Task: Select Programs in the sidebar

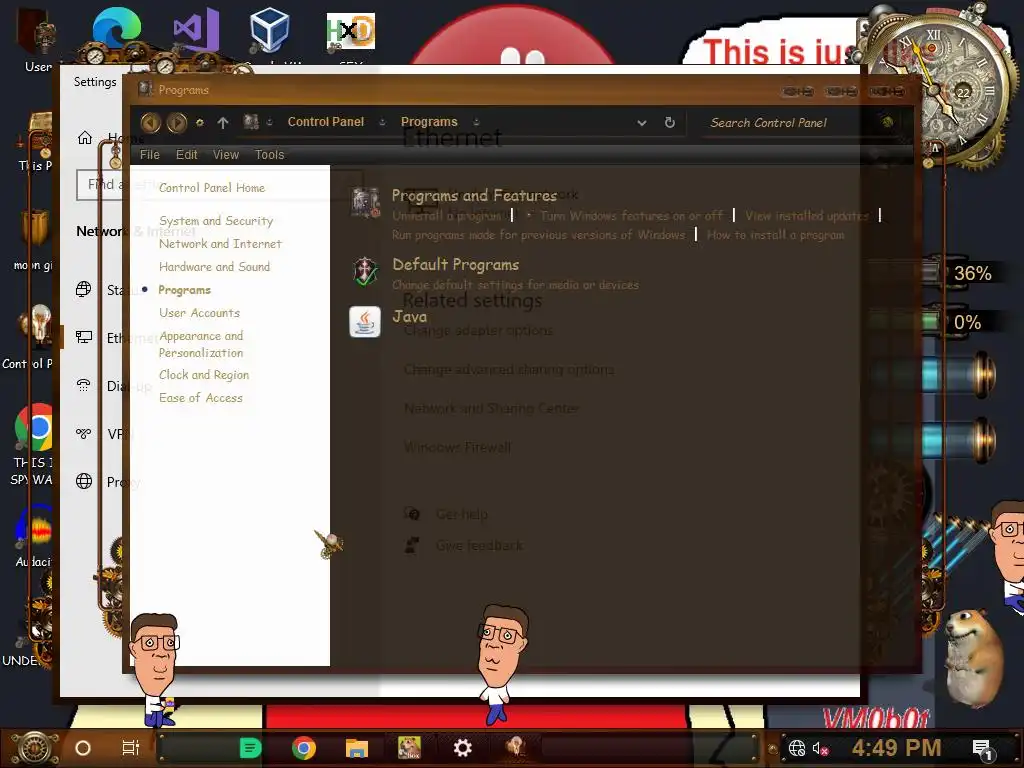Action: click(184, 290)
